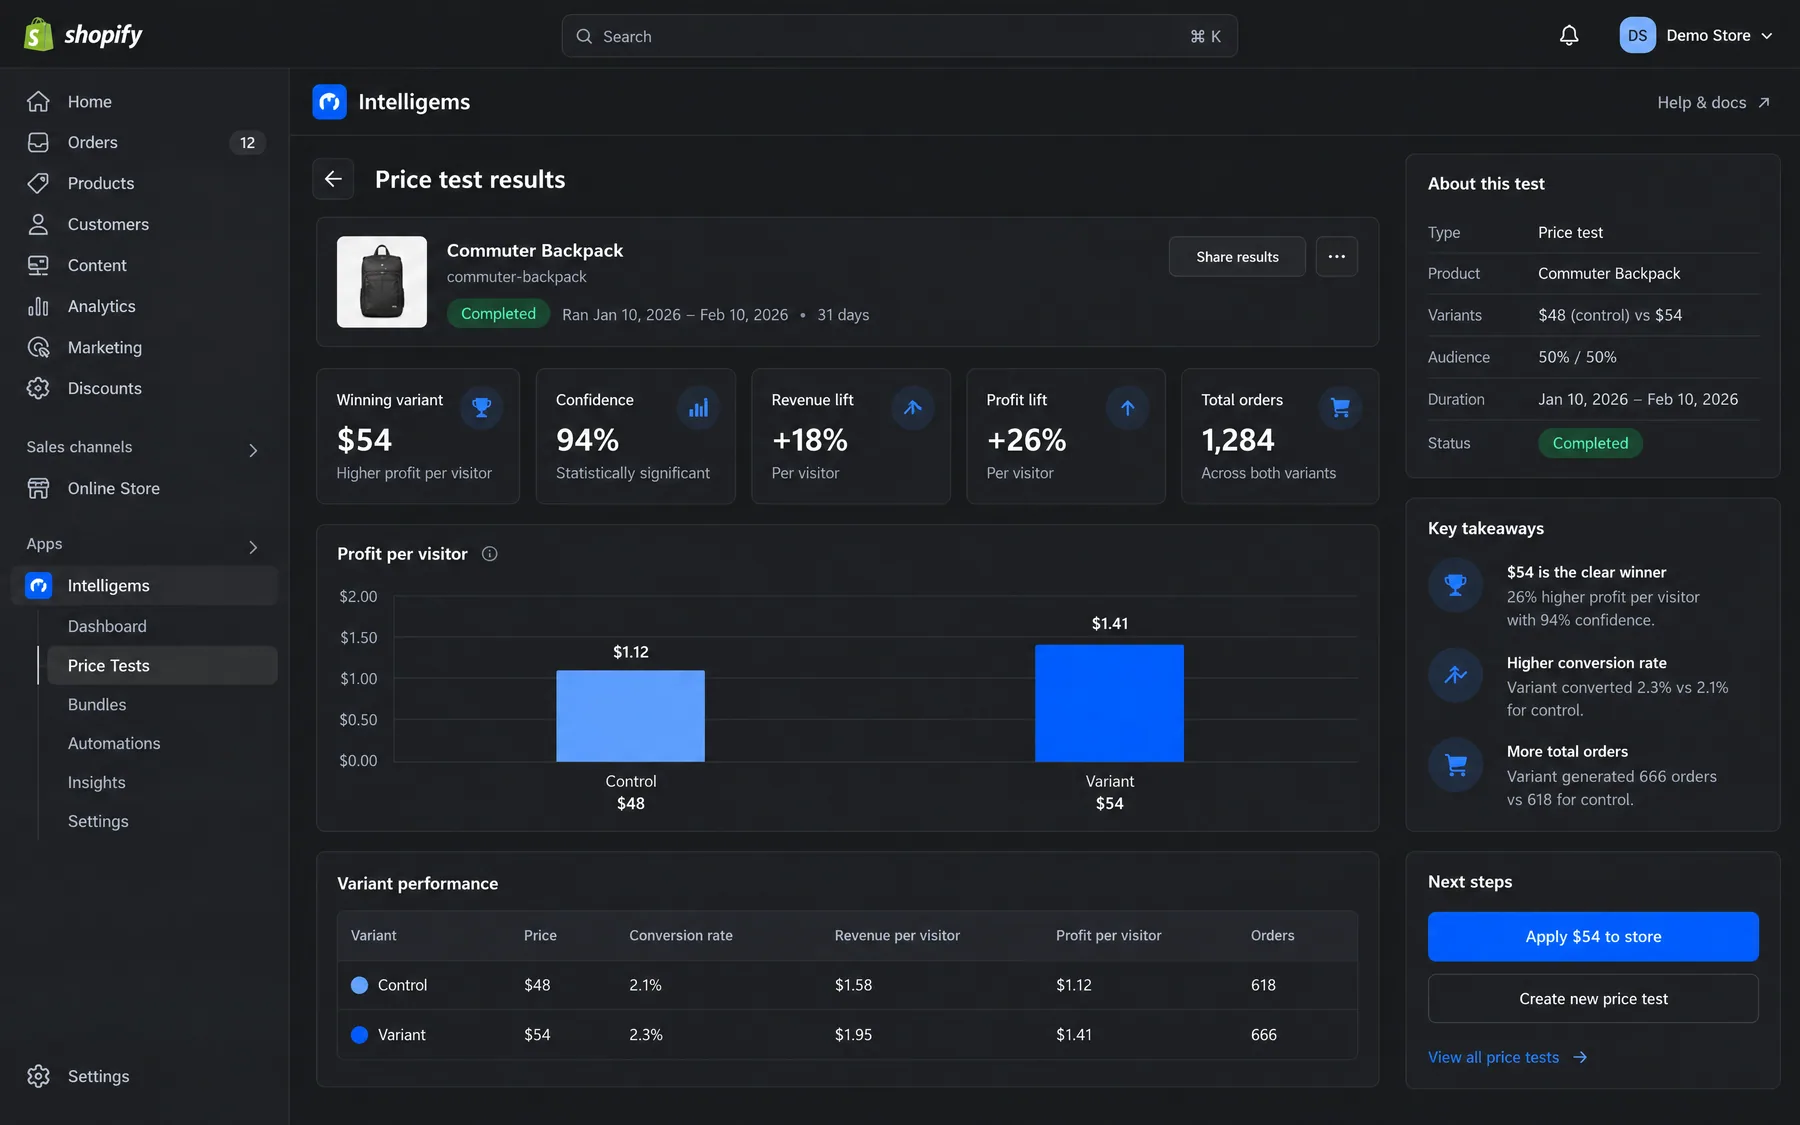Open Home in the sidebar
This screenshot has height=1125, width=1800.
[x=144, y=102]
